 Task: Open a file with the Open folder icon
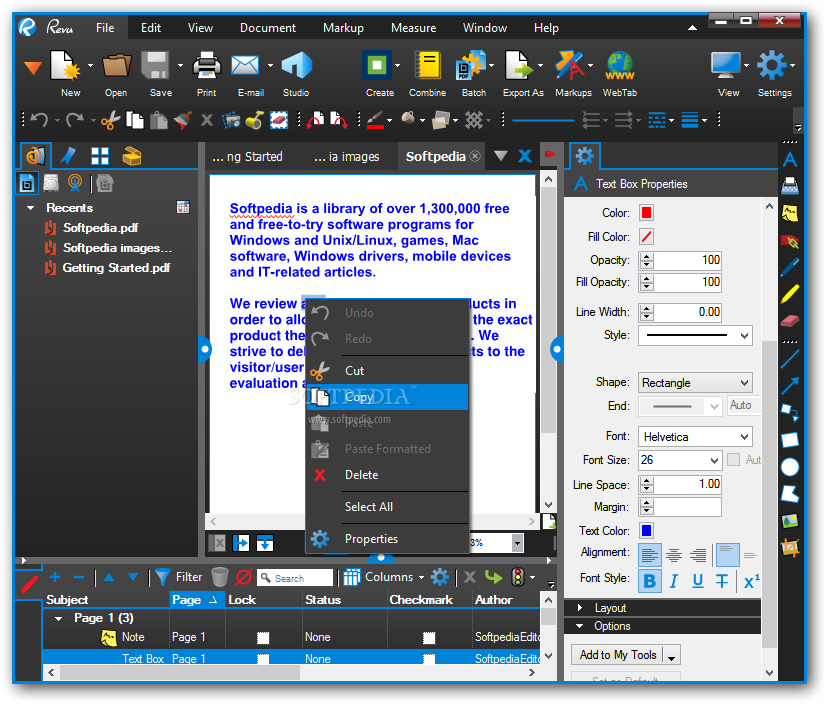click(x=117, y=65)
